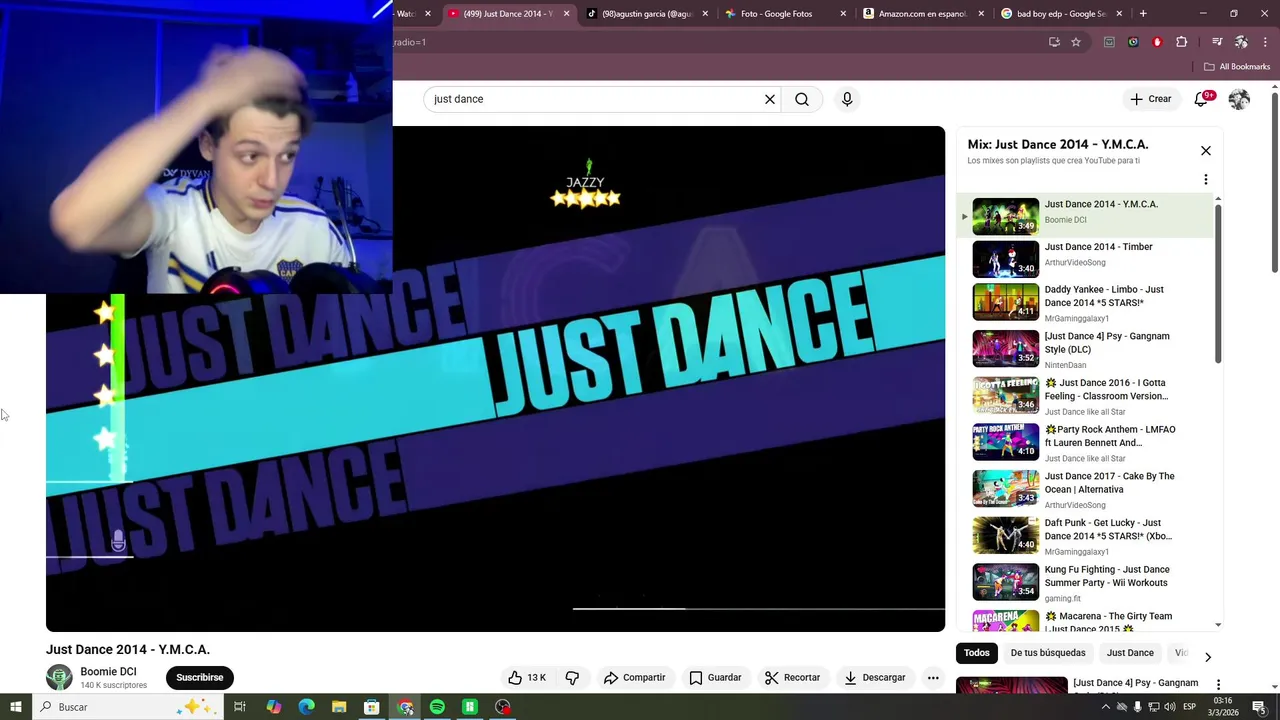Open Boomie DCI channel avatar
This screenshot has width=1280, height=720.
[x=59, y=677]
